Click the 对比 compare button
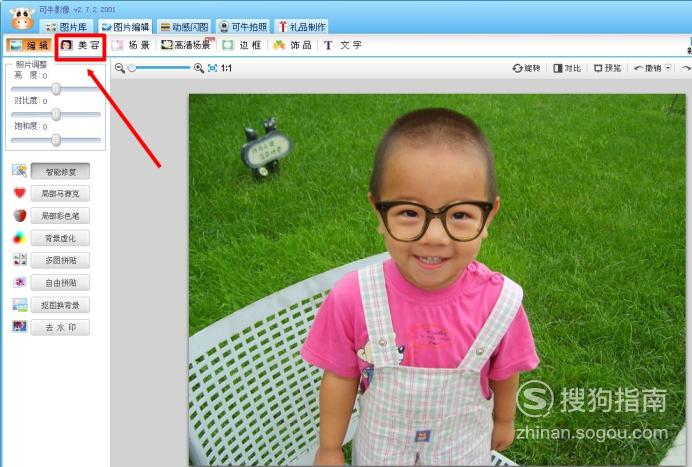 [x=567, y=68]
